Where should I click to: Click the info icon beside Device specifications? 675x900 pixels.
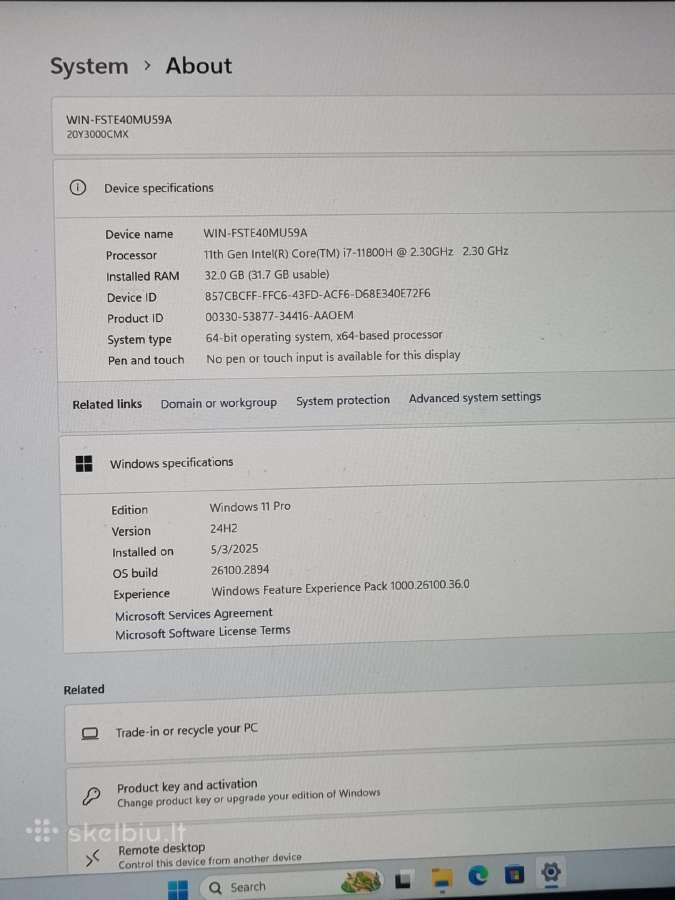point(77,187)
